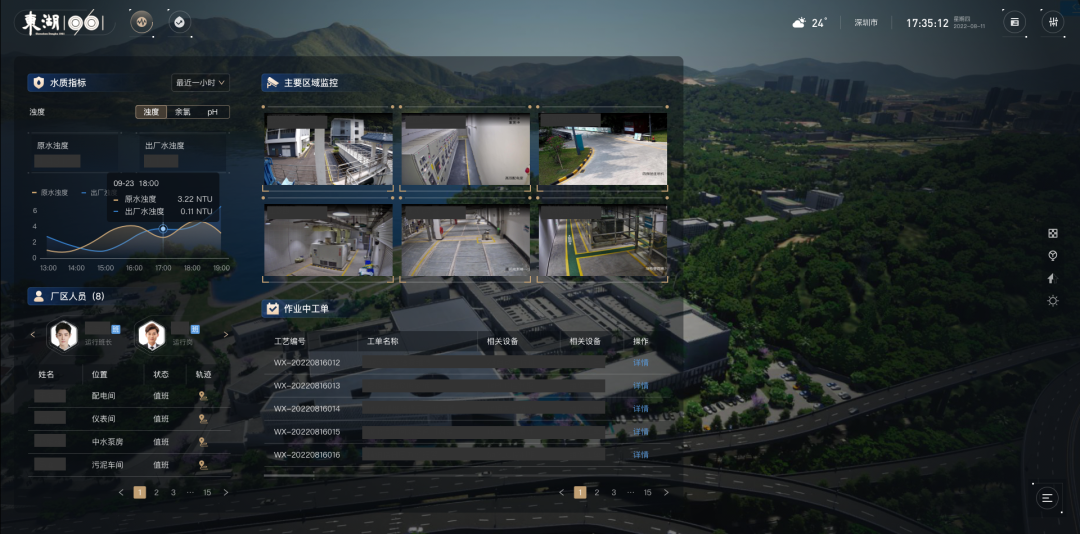
Task: Click the weather cloud icon in header
Action: [x=799, y=23]
